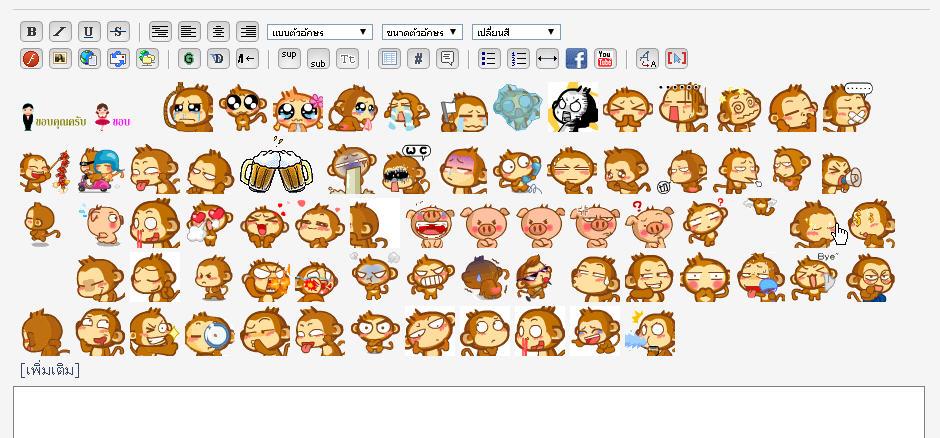Toggle underline formatting
Image resolution: width=940 pixels, height=438 pixels.
click(x=89, y=32)
